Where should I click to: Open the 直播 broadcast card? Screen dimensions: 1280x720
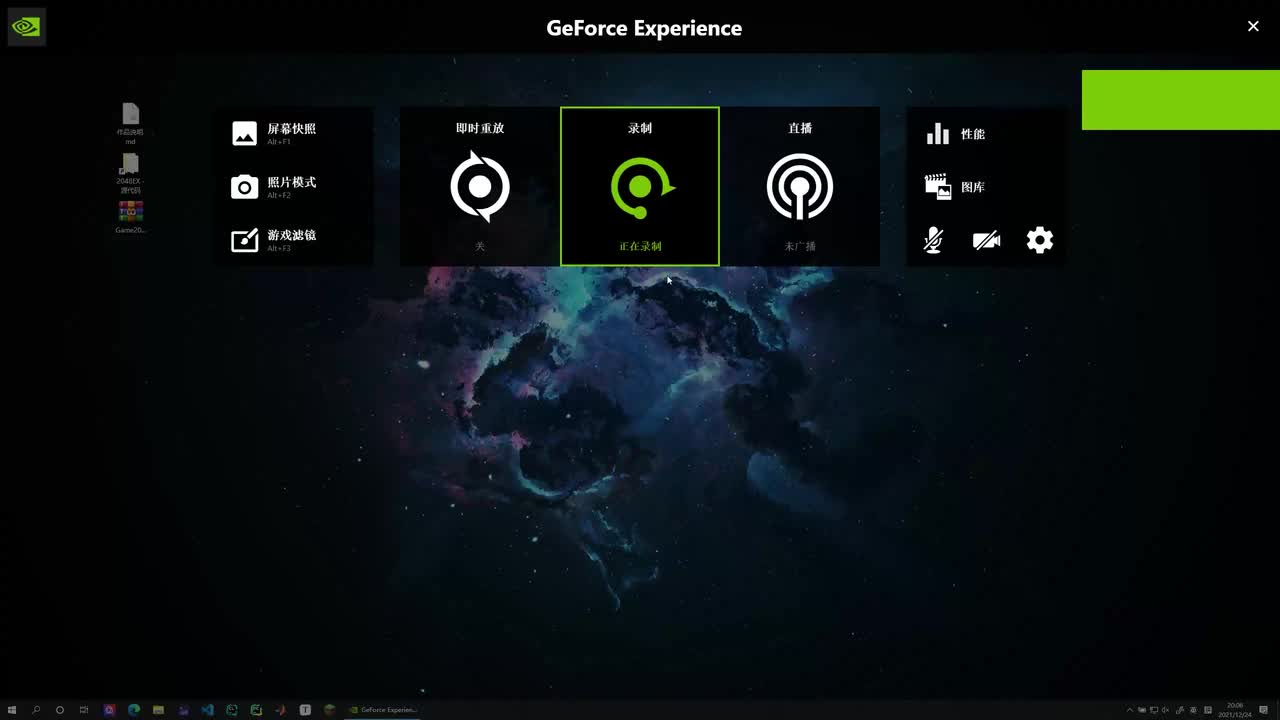(x=800, y=186)
